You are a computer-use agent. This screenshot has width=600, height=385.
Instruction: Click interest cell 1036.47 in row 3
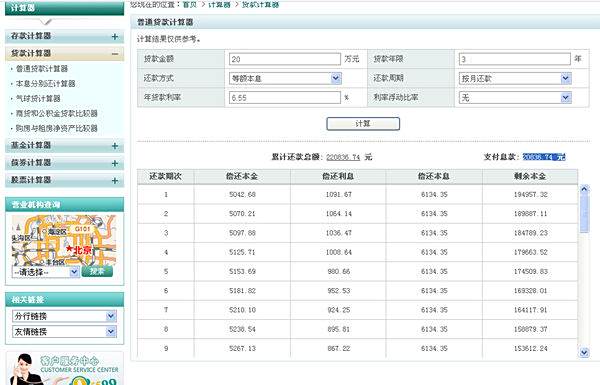(x=339, y=233)
